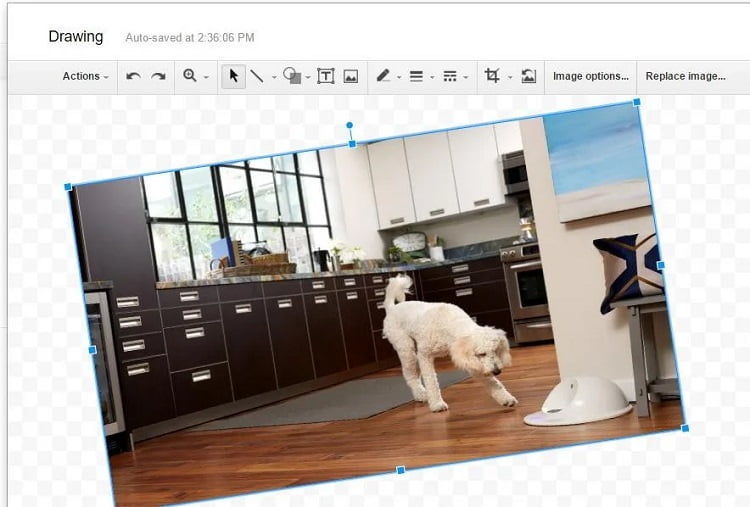Screen dimensions: 750x507
Task: Click the Drawing dialog title
Action: pyautogui.click(x=76, y=37)
